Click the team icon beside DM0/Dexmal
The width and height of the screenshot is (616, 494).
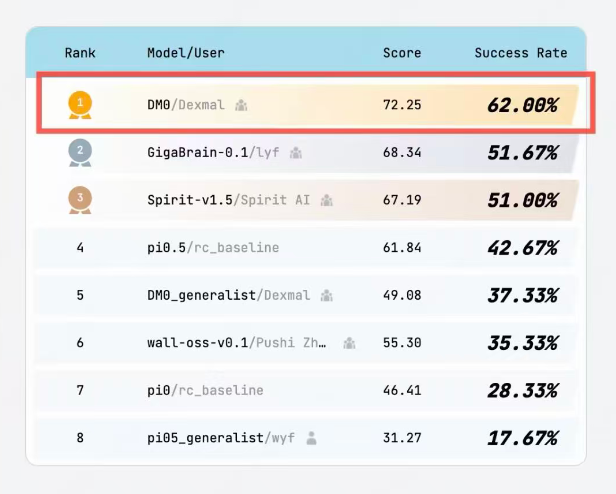point(241,104)
